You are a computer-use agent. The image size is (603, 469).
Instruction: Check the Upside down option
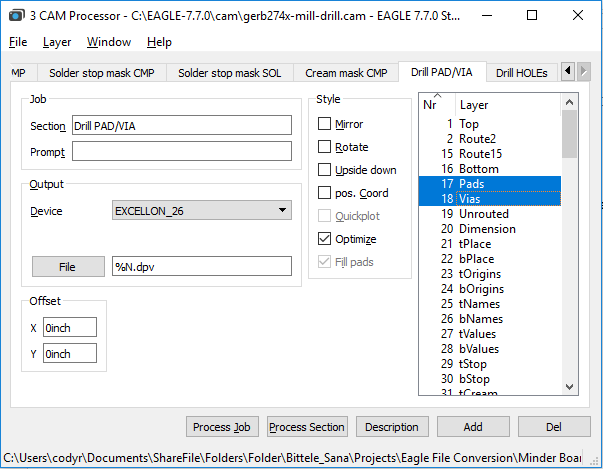325,170
